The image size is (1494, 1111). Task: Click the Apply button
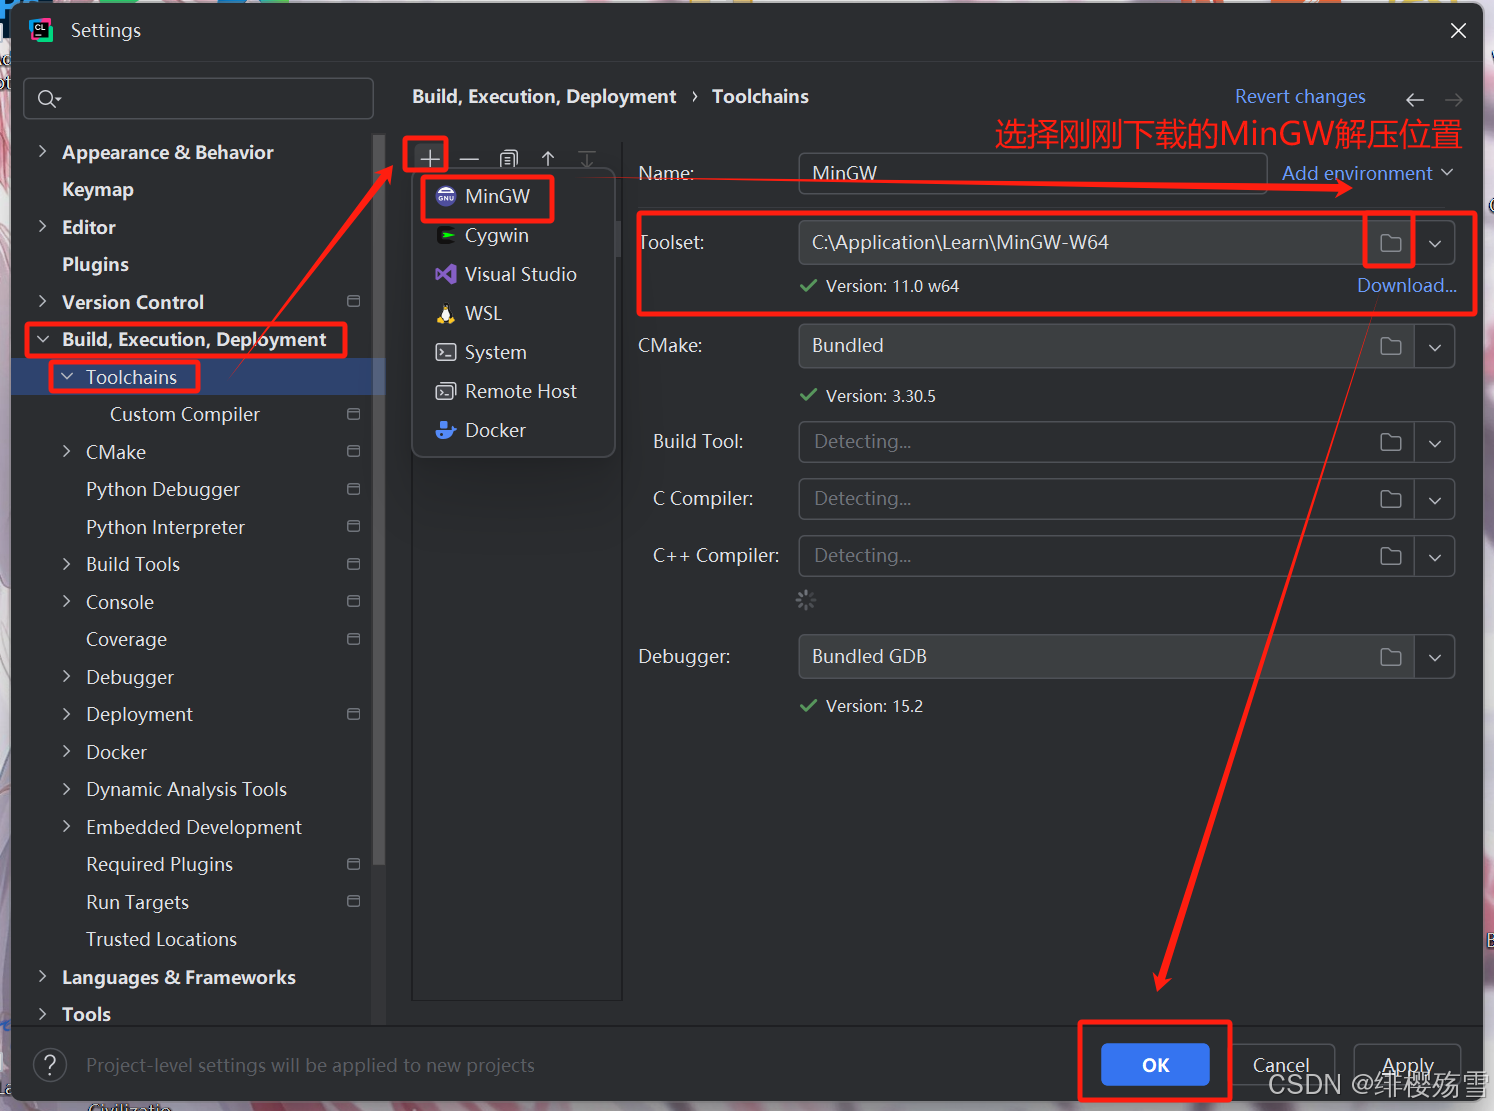point(1408,1065)
